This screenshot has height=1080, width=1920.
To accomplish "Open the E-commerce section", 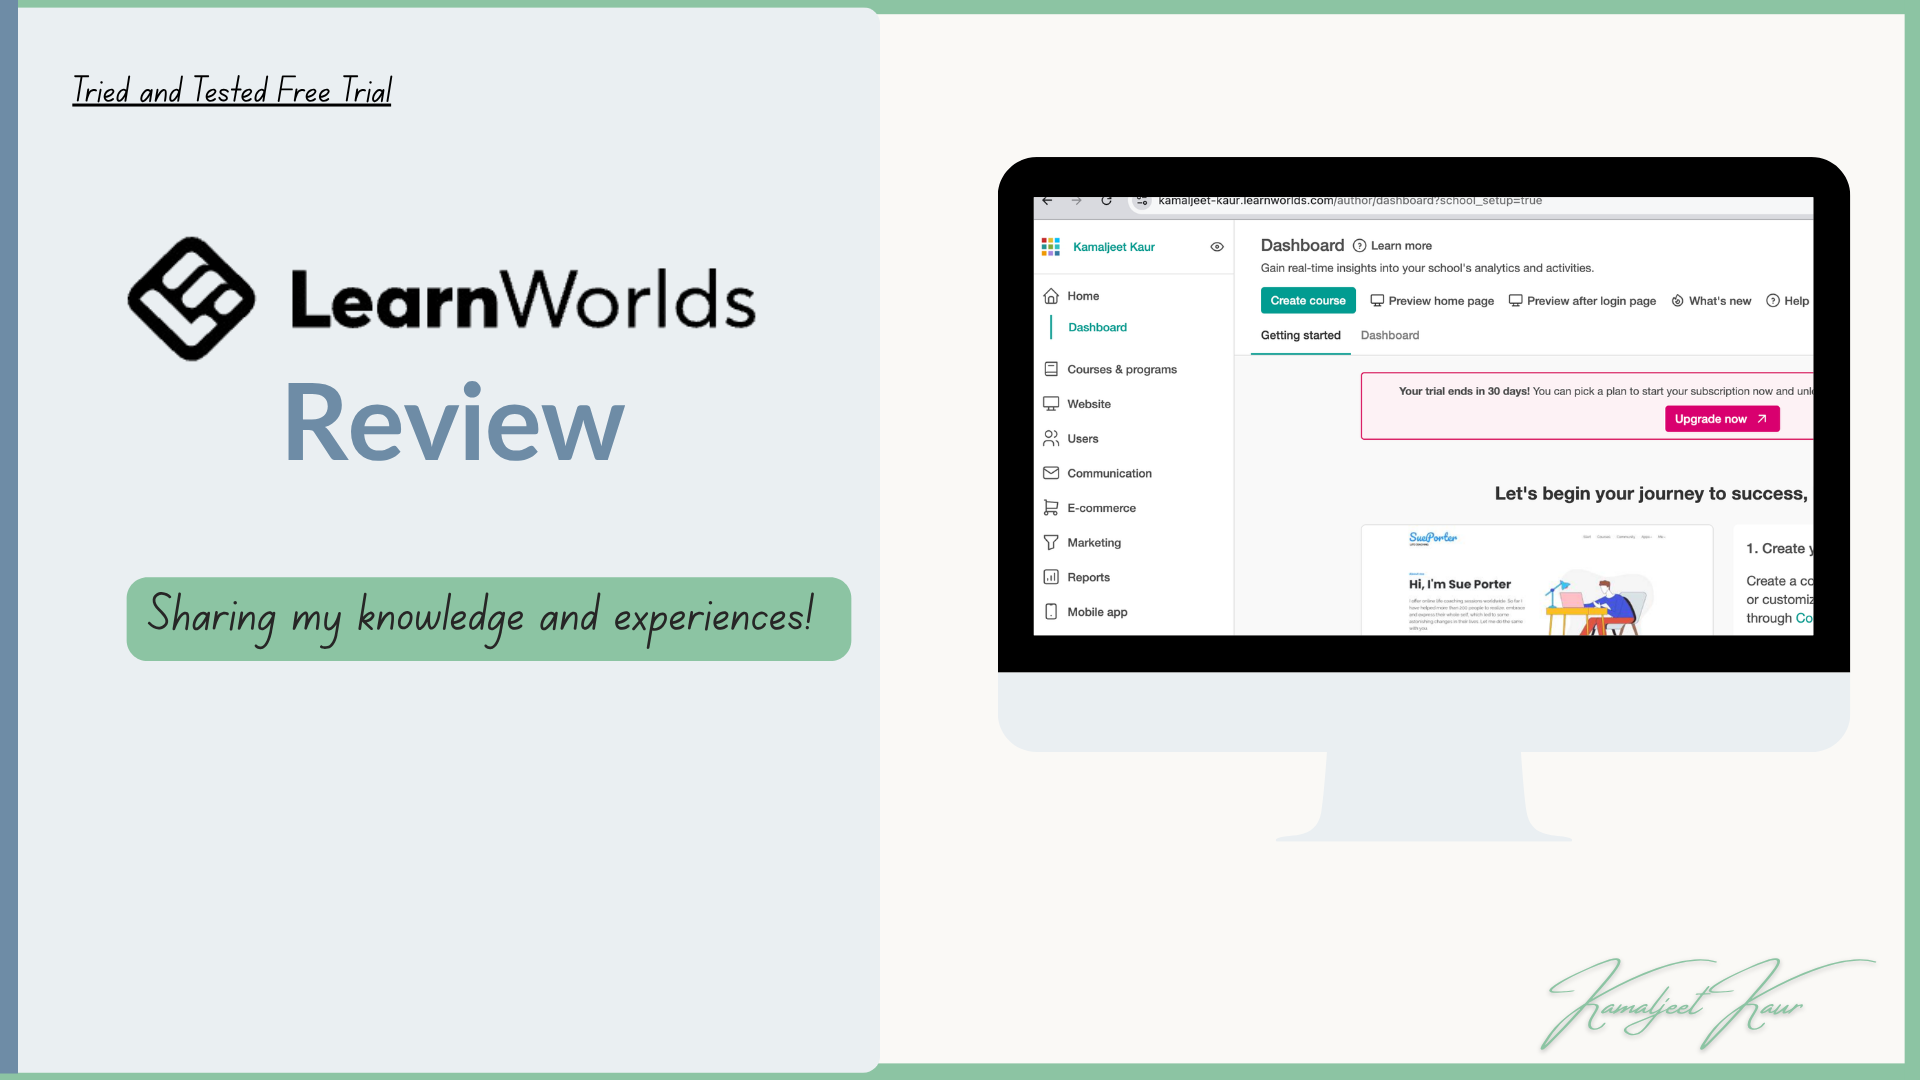I will click(1101, 508).
